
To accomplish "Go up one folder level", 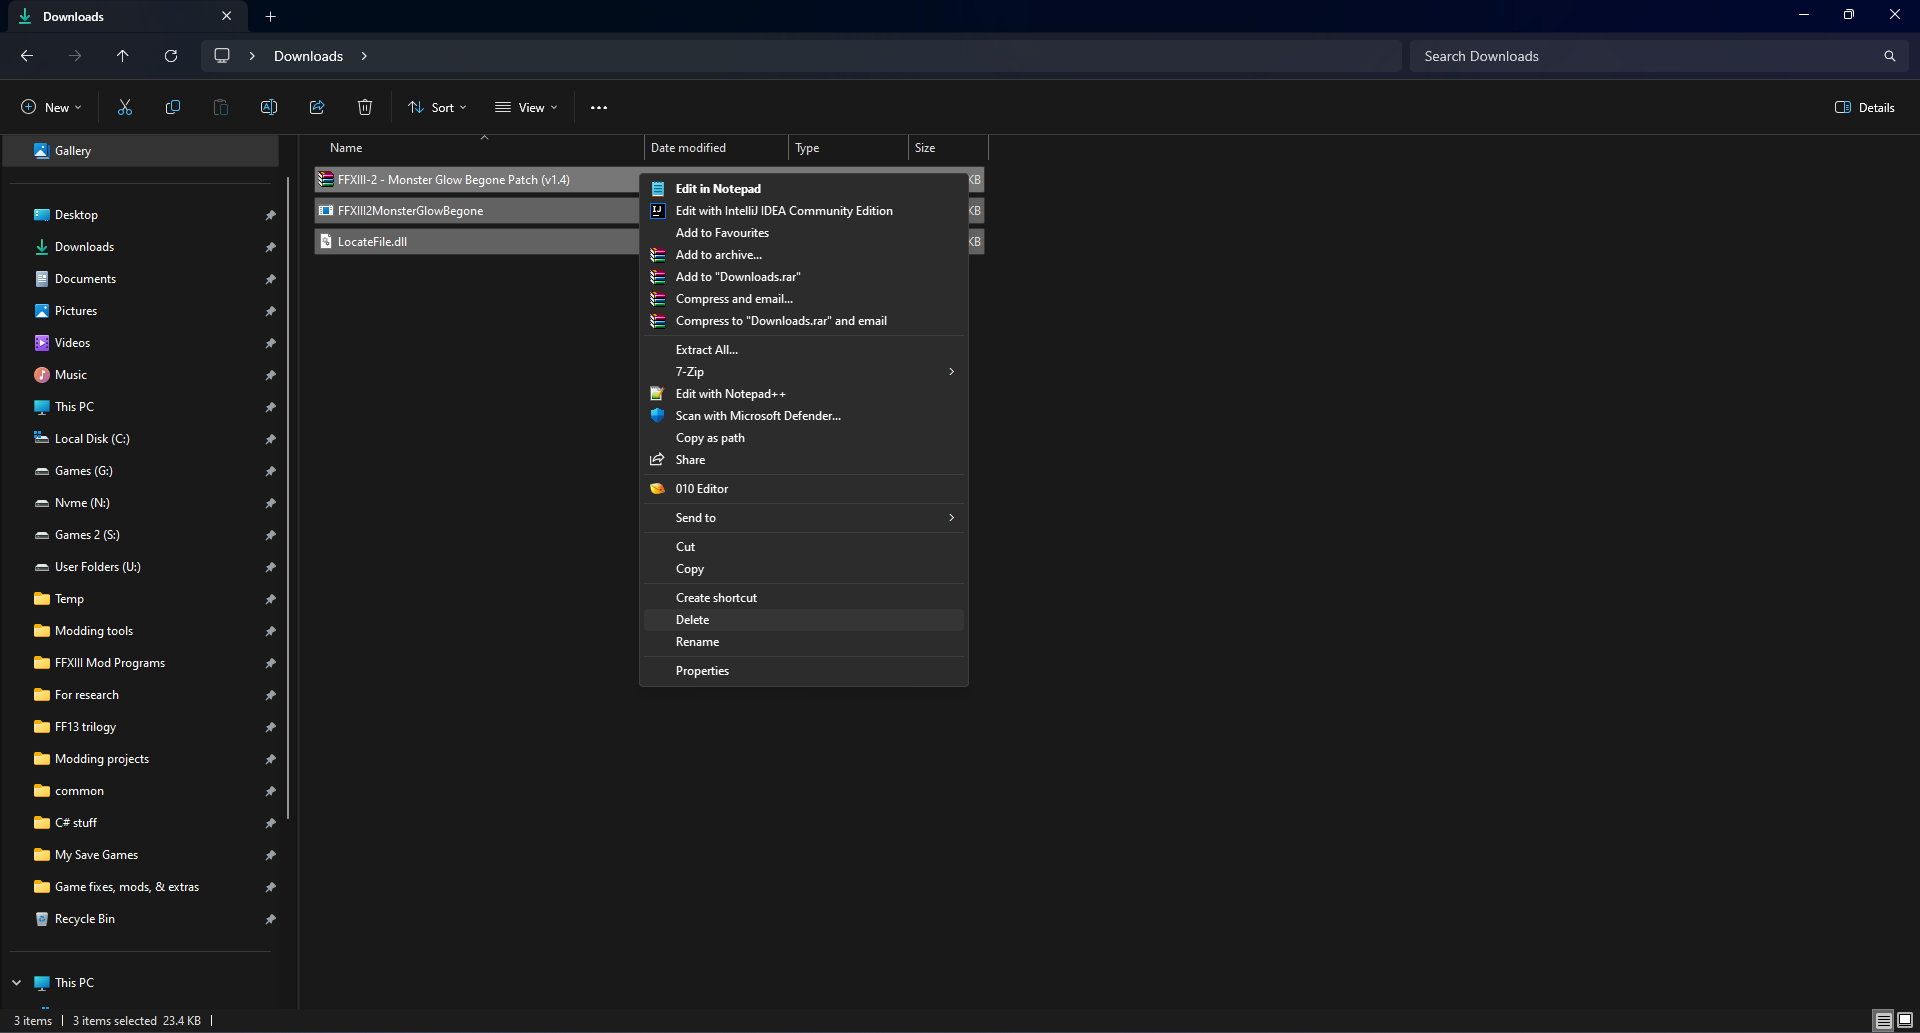I will (x=123, y=56).
